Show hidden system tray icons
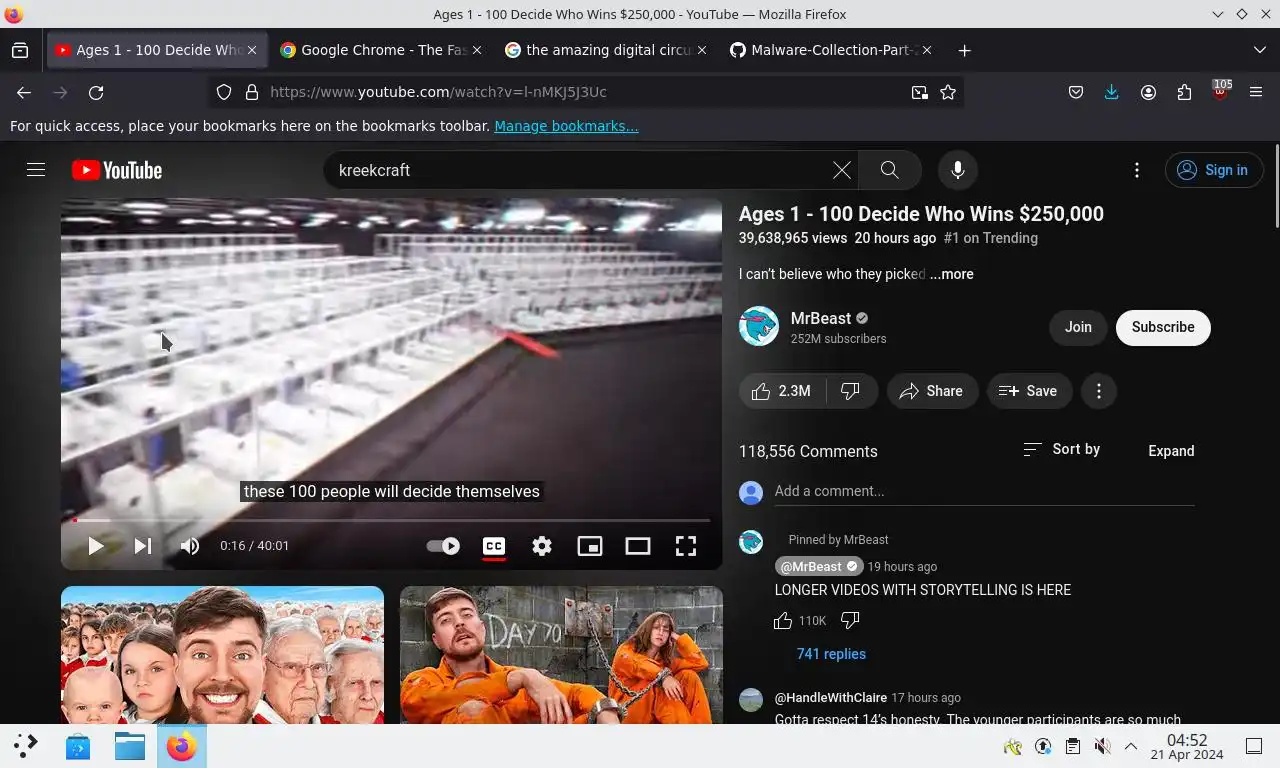This screenshot has width=1280, height=768. [1131, 746]
